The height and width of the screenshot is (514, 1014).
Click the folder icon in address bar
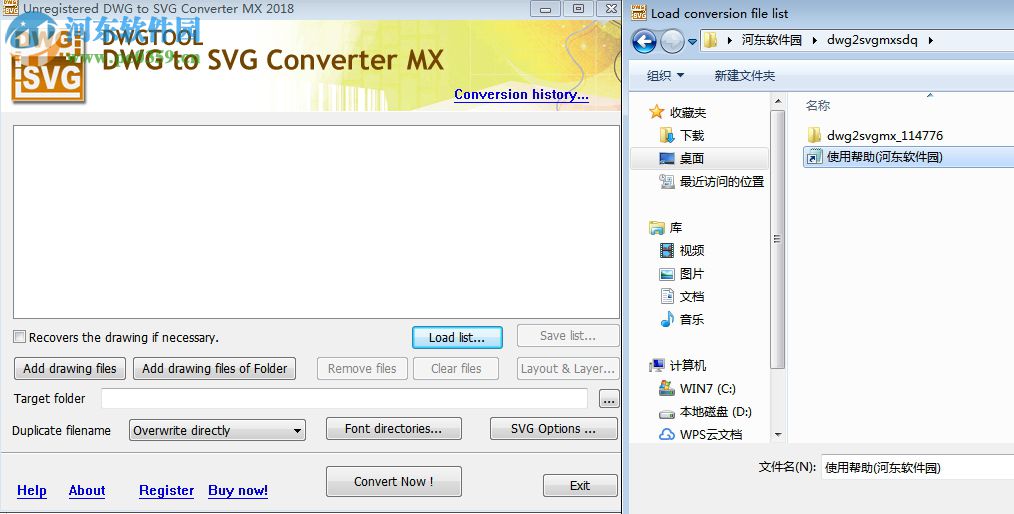pyautogui.click(x=710, y=40)
